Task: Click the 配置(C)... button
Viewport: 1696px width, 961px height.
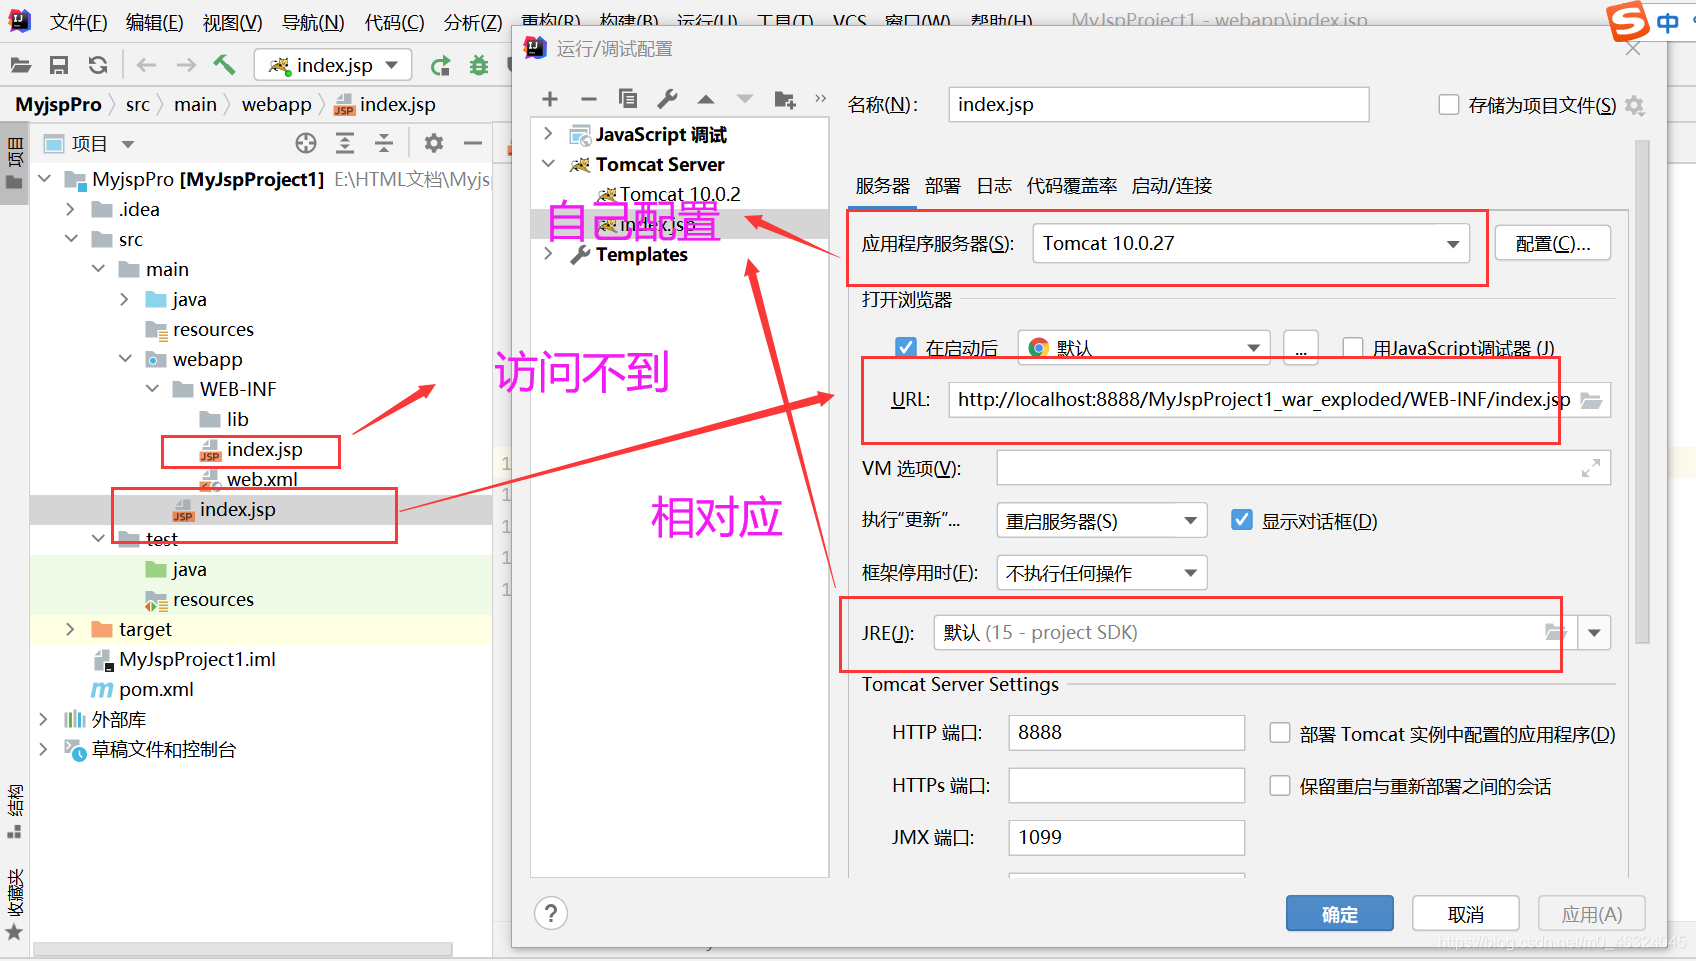Action: 1553,243
